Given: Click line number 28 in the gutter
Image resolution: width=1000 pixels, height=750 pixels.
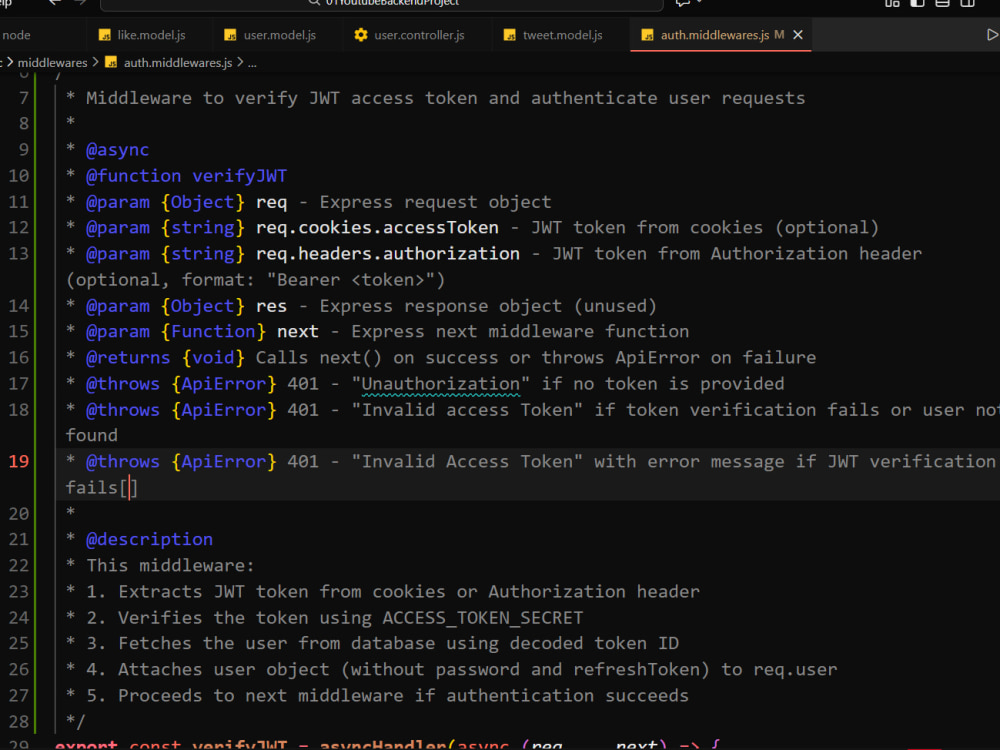Looking at the screenshot, I should pos(19,721).
